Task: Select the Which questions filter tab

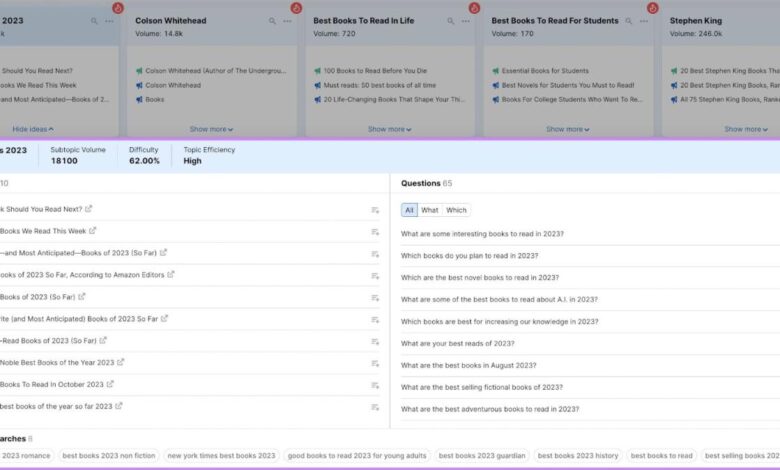Action: [x=456, y=210]
